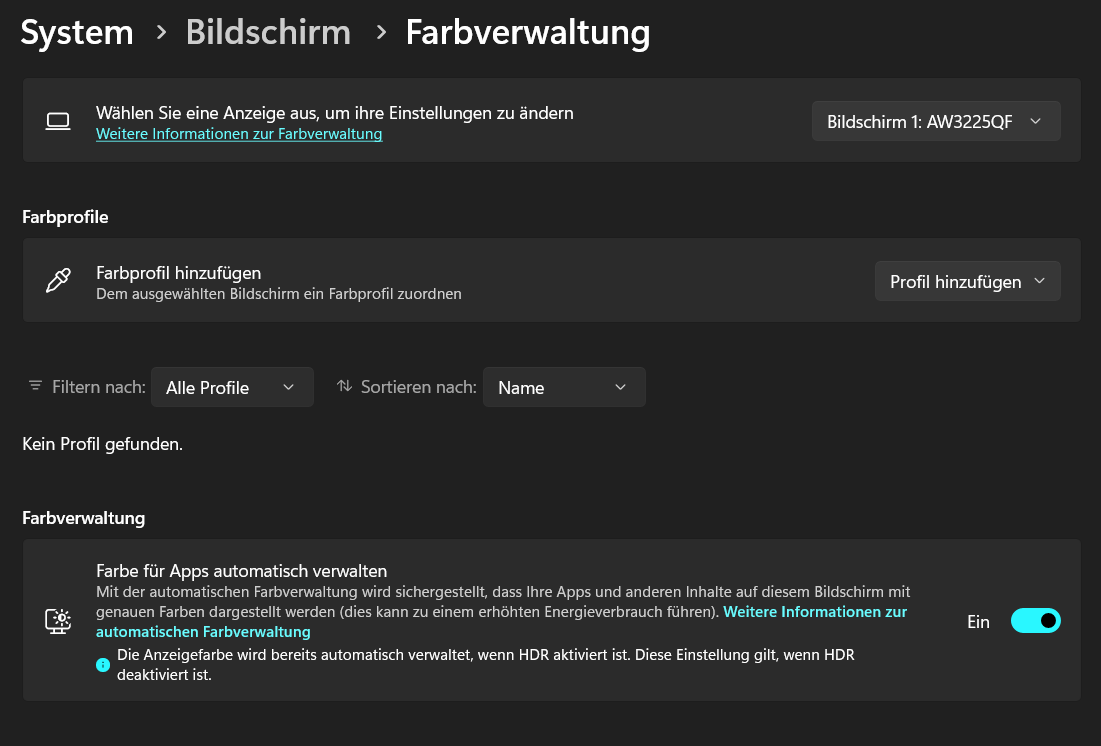
Task: Click the Farbprofil hinzufügen label
Action: click(x=178, y=273)
